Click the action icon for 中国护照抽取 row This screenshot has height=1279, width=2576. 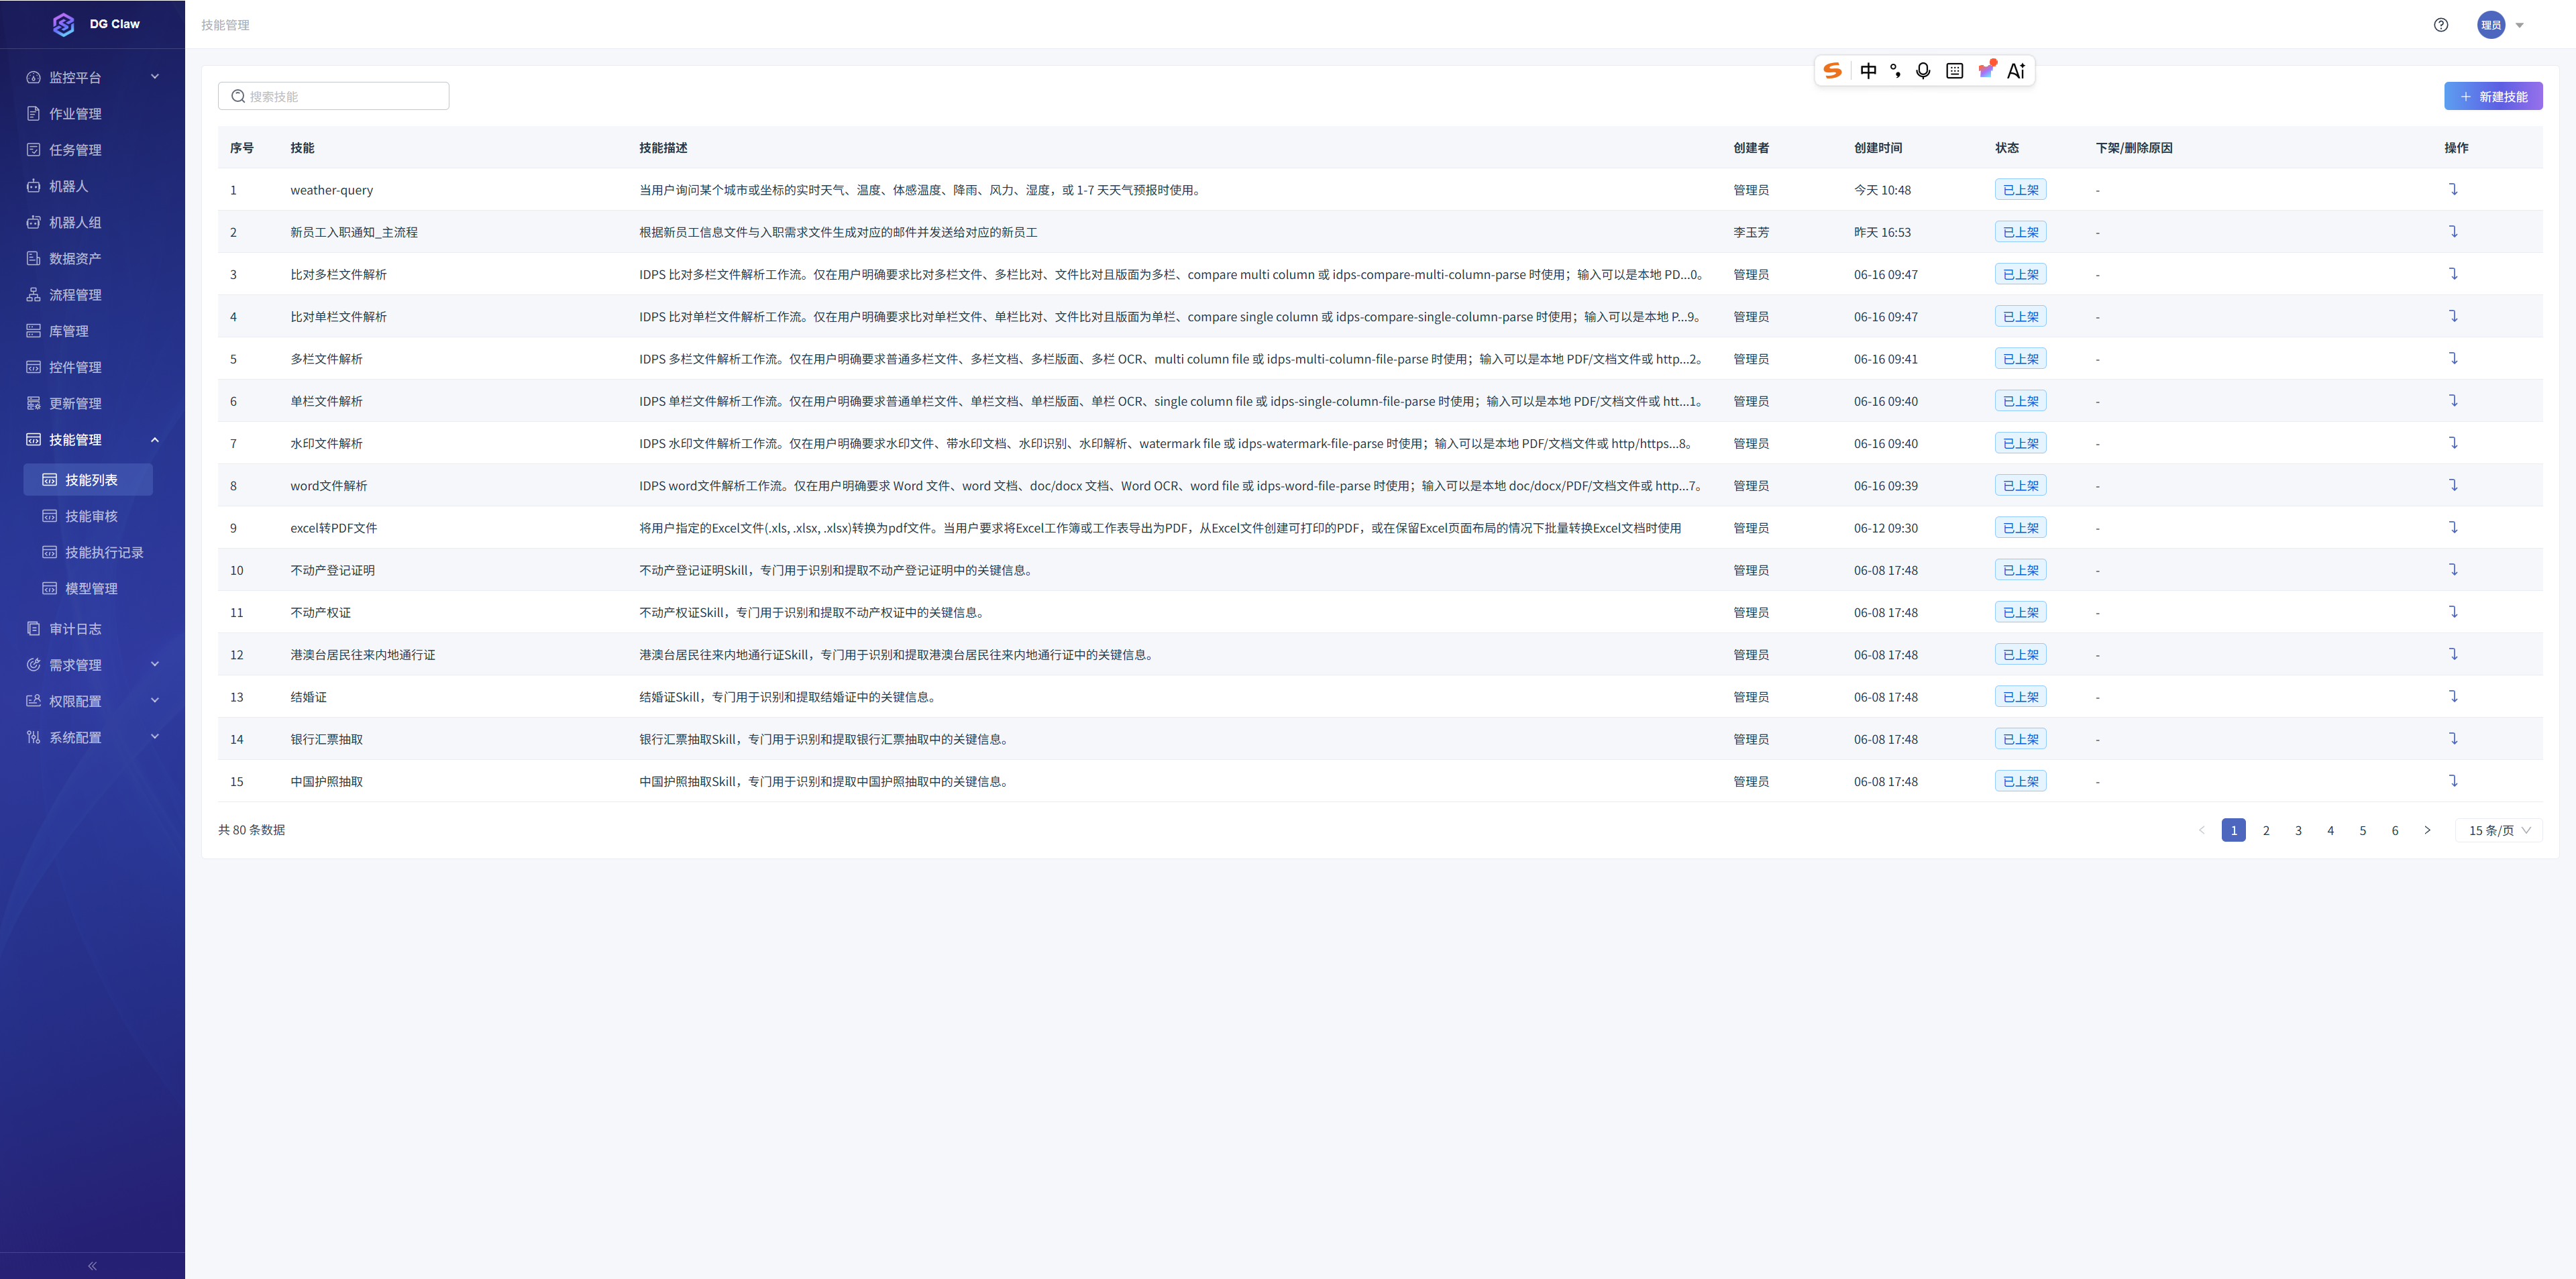tap(2453, 780)
